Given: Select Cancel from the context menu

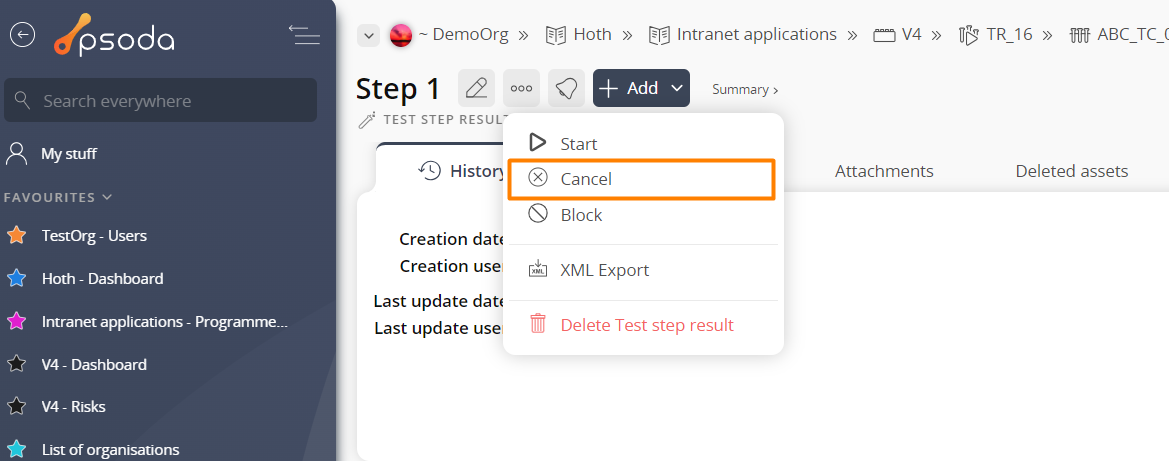Looking at the screenshot, I should [x=586, y=179].
